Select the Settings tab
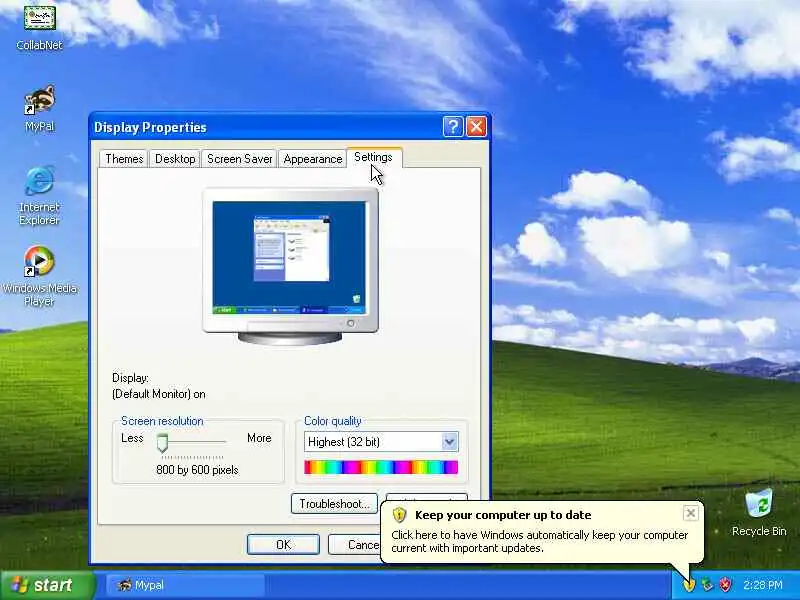The image size is (800, 600). tap(373, 158)
